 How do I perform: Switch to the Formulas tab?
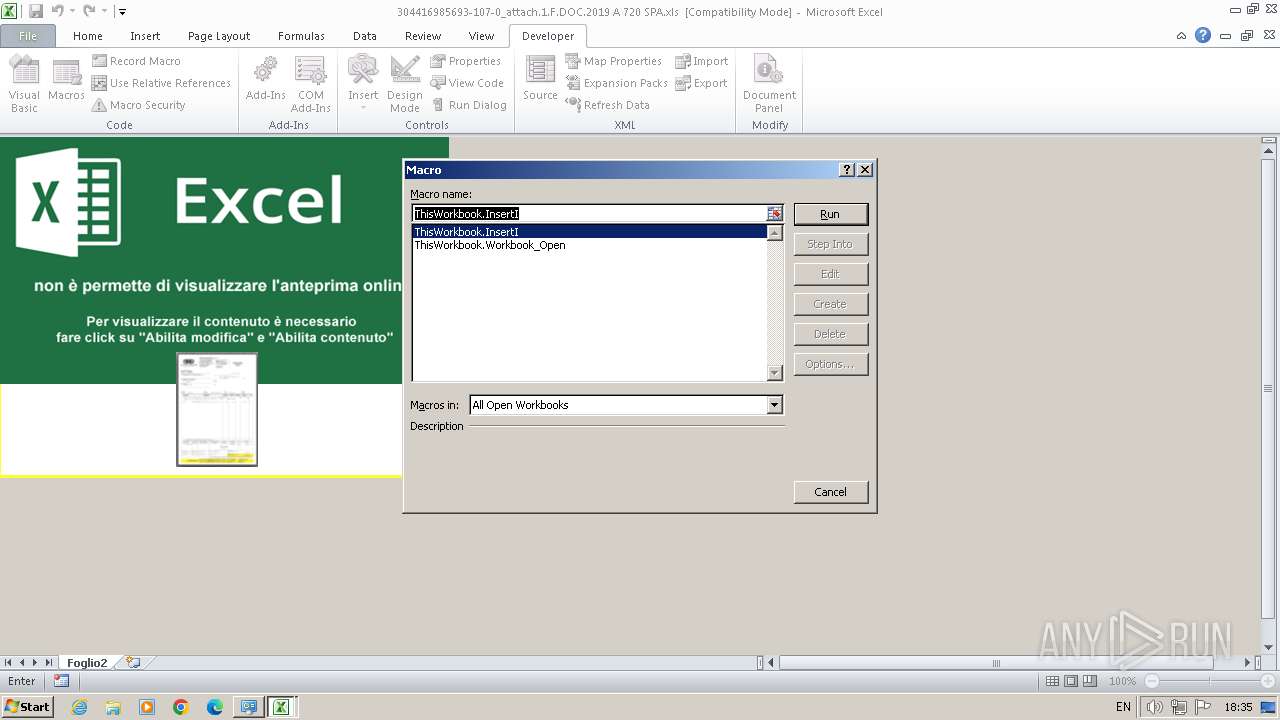[301, 36]
